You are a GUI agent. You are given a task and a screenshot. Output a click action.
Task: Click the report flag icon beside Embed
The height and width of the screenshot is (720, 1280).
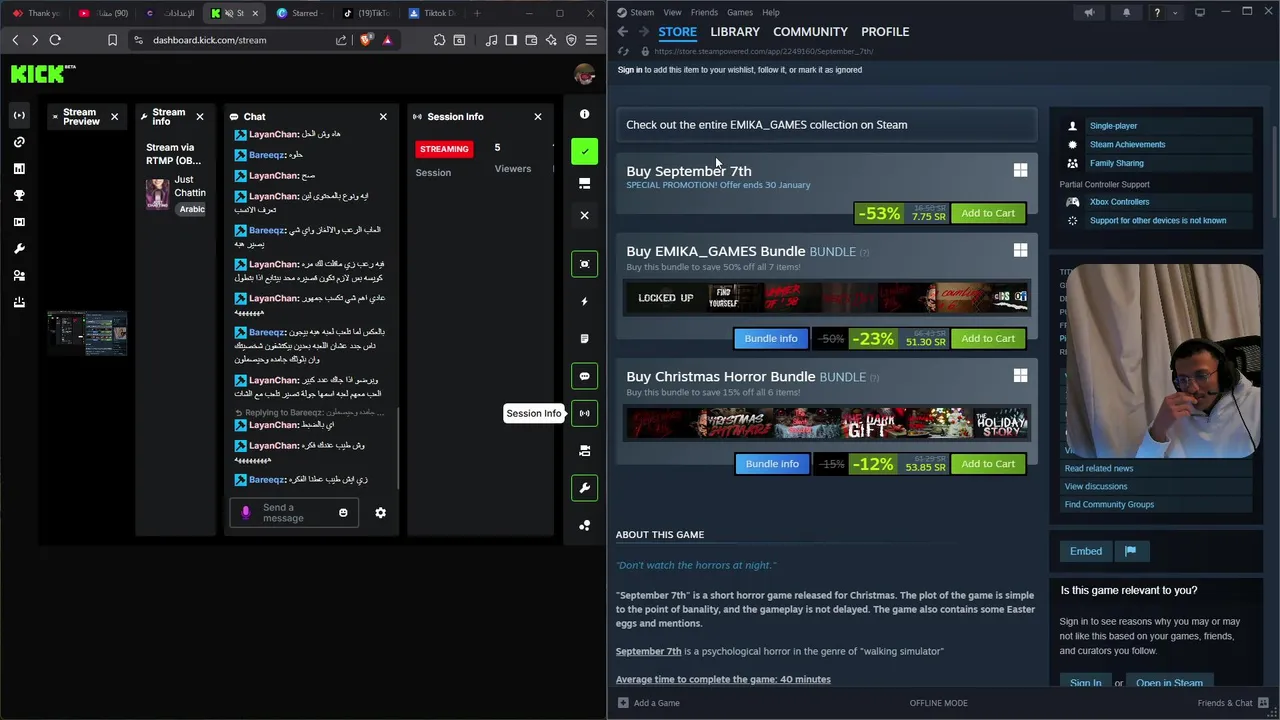click(x=1131, y=551)
